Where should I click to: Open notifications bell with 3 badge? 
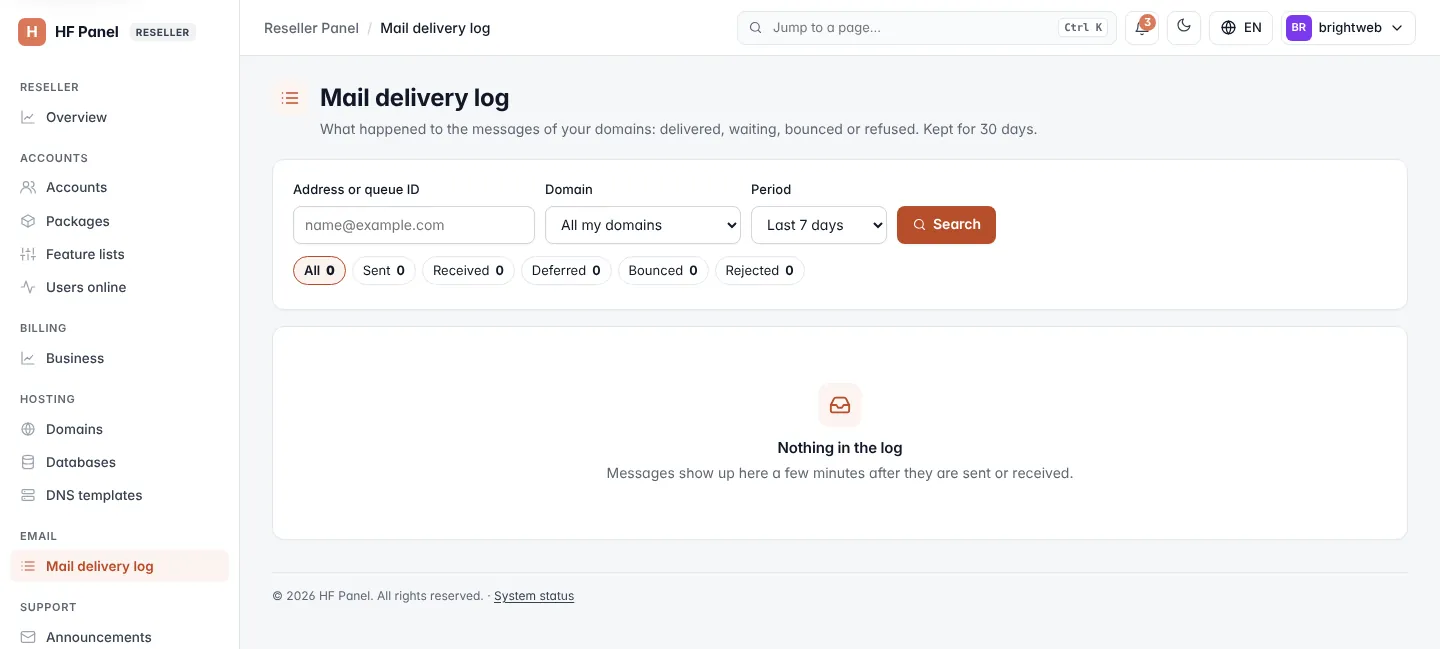(1142, 28)
